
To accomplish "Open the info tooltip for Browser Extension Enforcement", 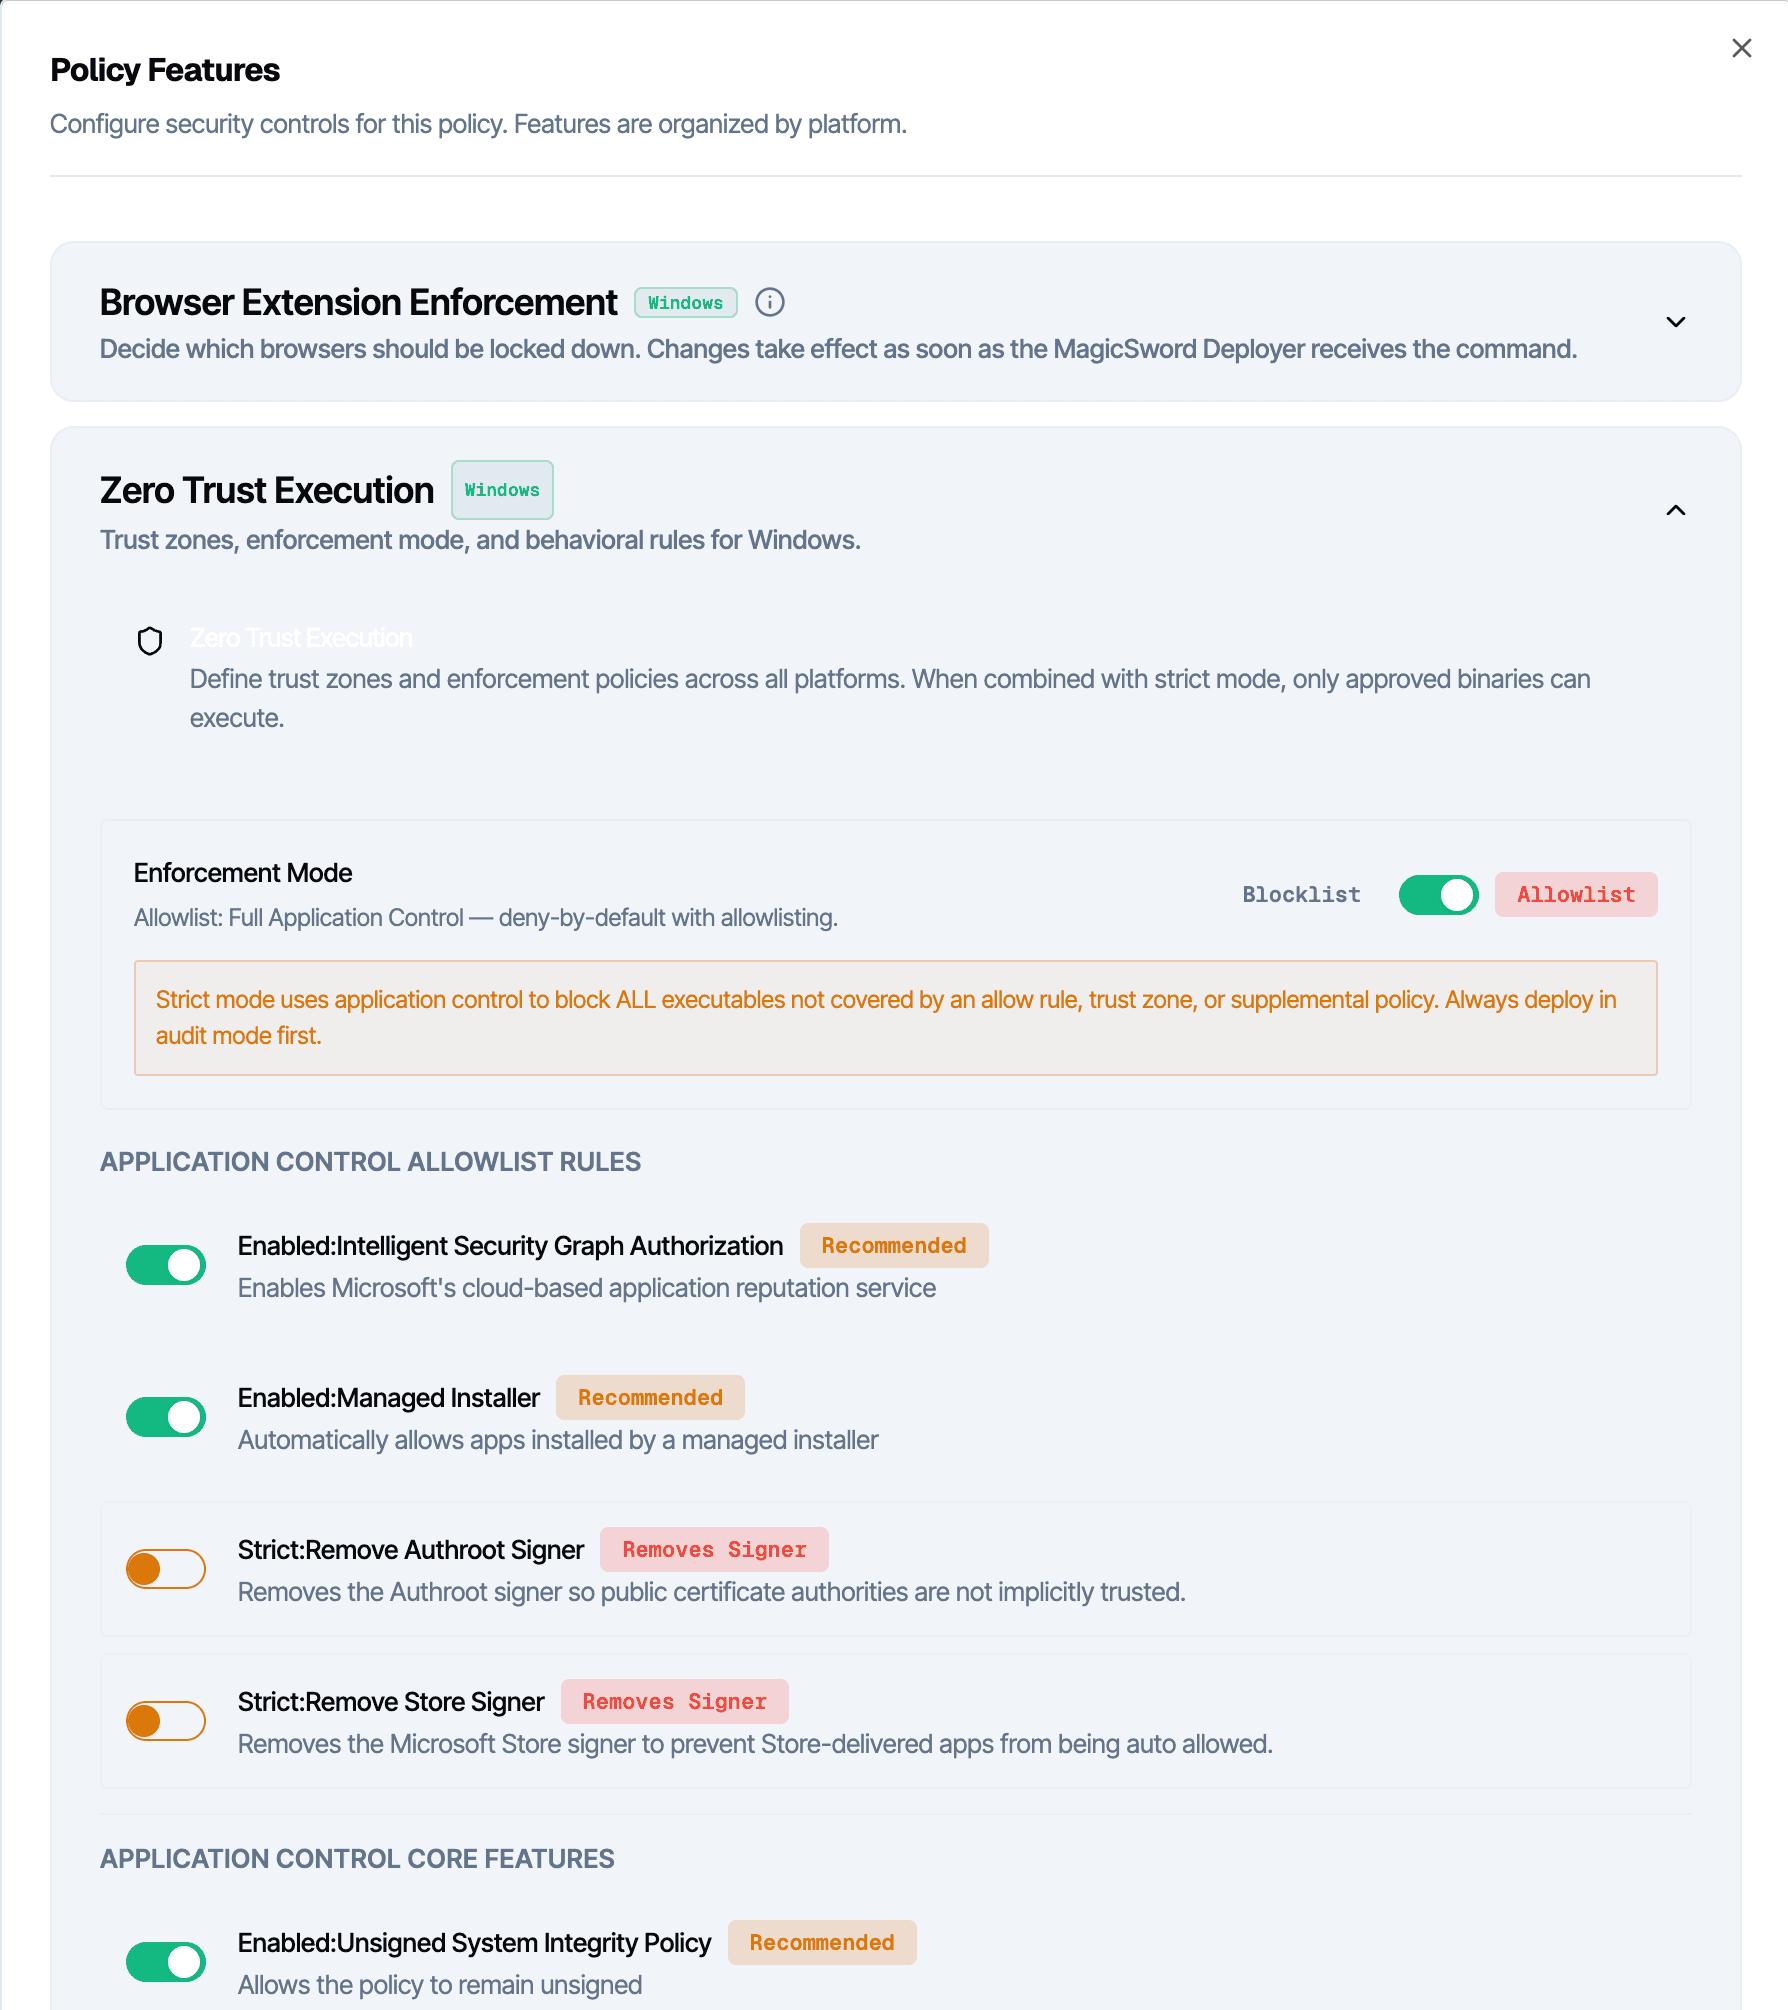I will (769, 302).
